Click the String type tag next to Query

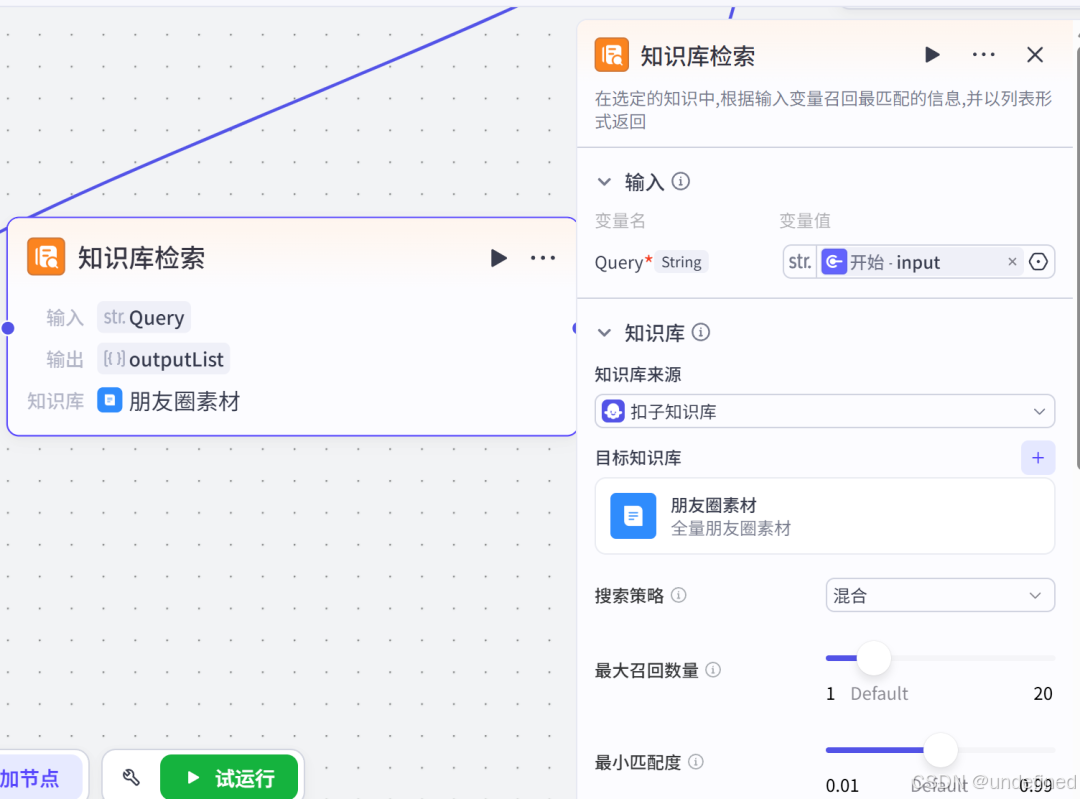point(681,262)
